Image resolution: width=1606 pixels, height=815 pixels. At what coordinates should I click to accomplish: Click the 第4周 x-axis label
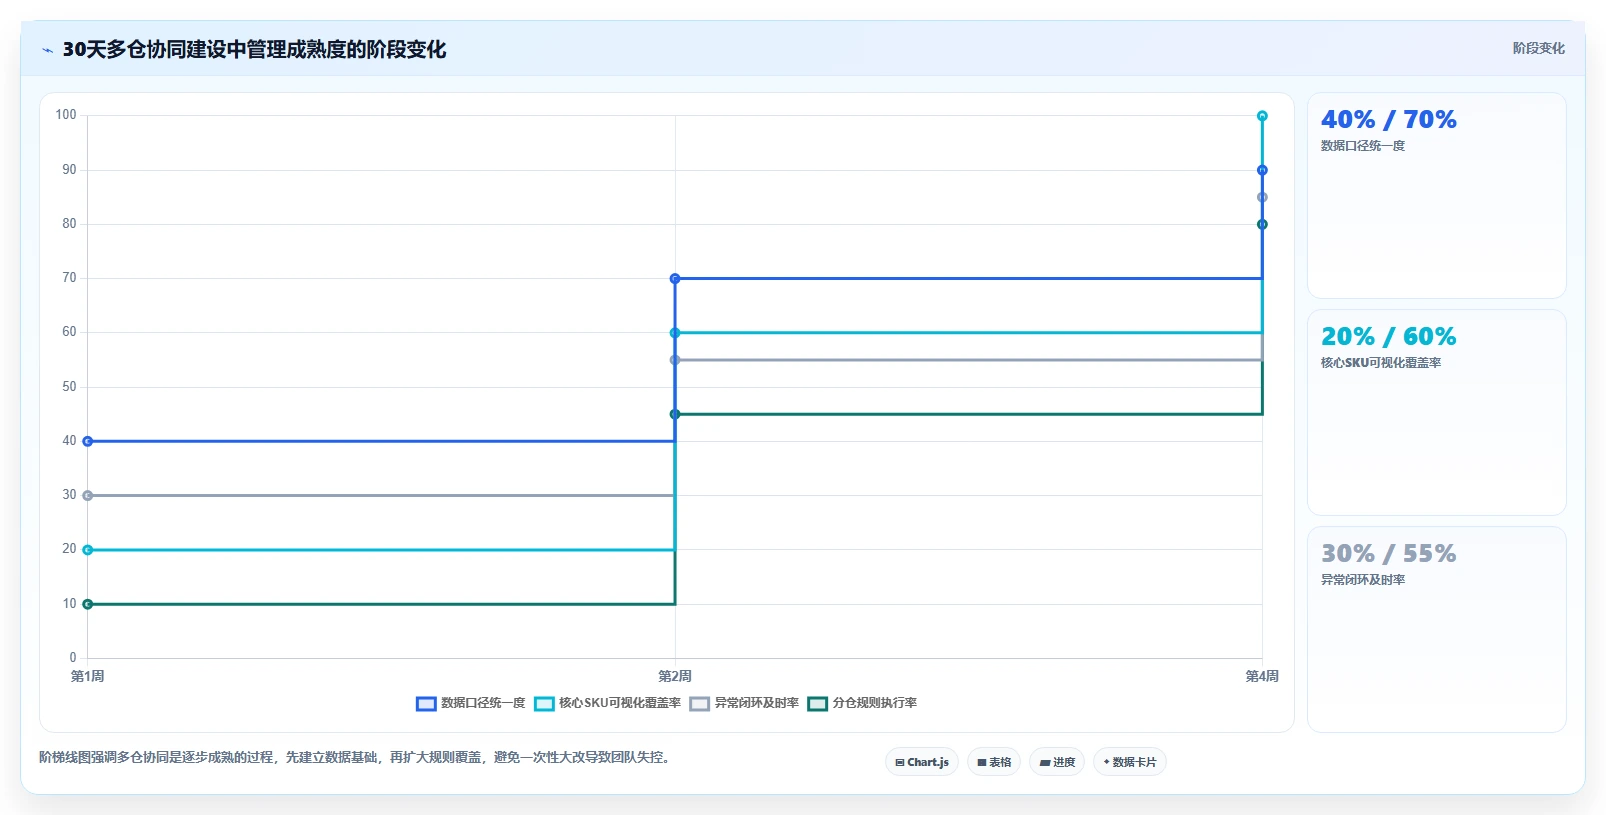1262,676
